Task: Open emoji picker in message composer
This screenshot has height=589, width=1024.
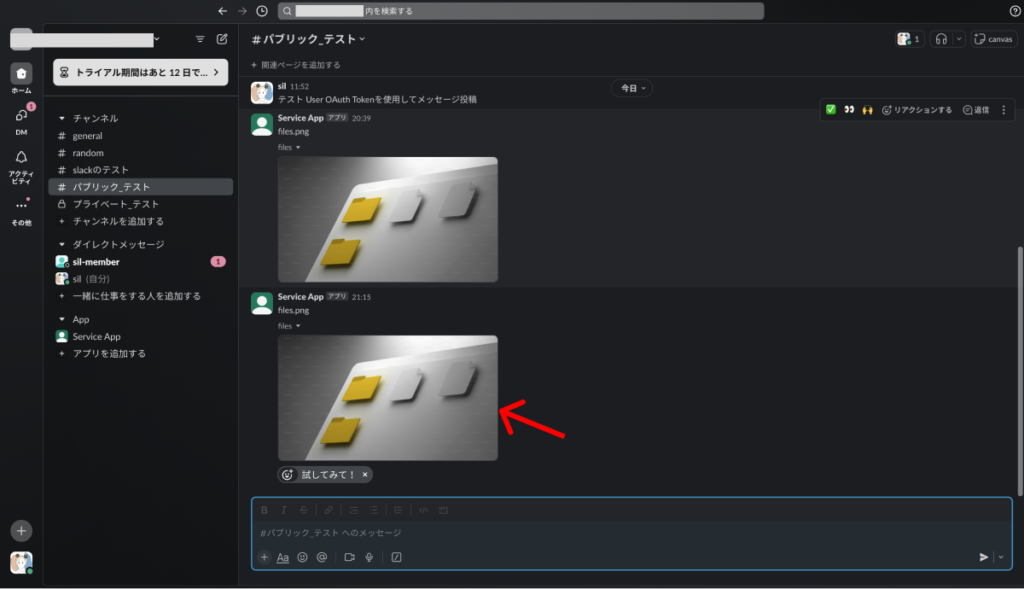Action: 302,557
